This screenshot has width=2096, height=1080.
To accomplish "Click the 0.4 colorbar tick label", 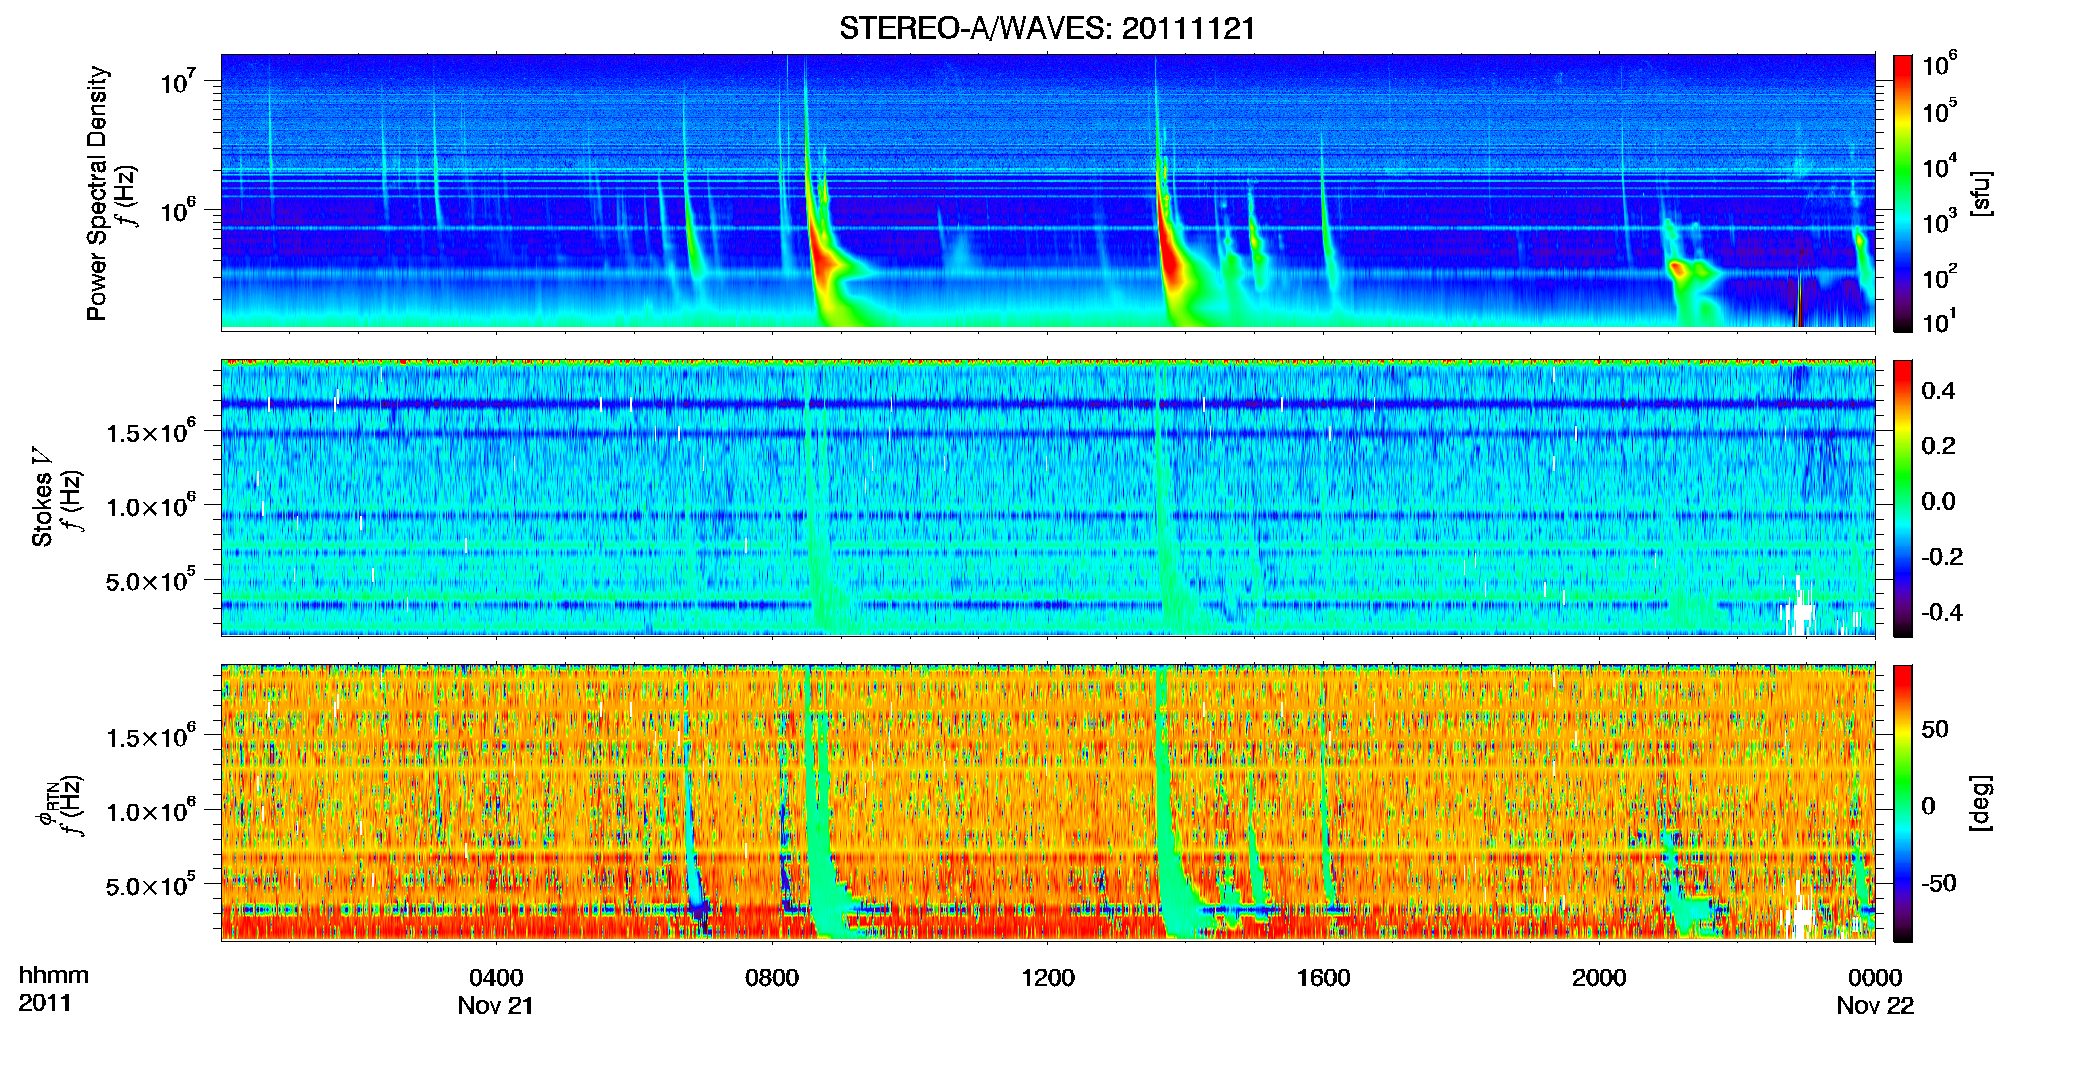I will 1938,390.
